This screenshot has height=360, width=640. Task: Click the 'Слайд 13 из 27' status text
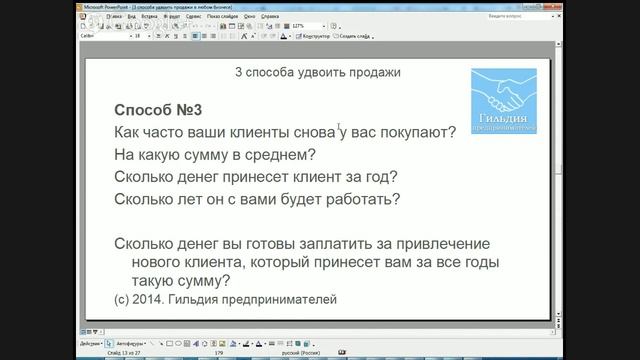click(x=124, y=353)
